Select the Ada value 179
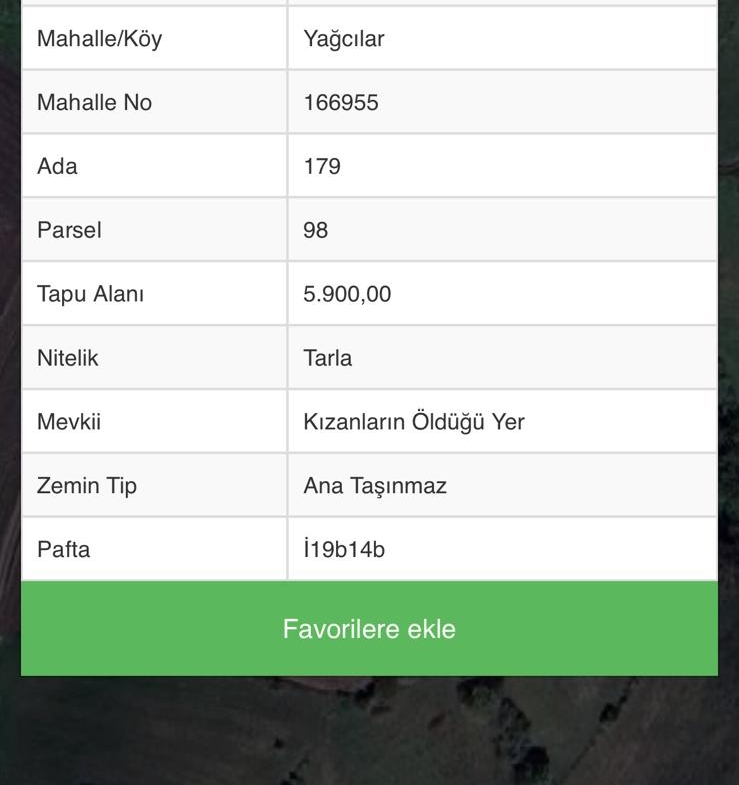The height and width of the screenshot is (785, 739). tap(322, 166)
